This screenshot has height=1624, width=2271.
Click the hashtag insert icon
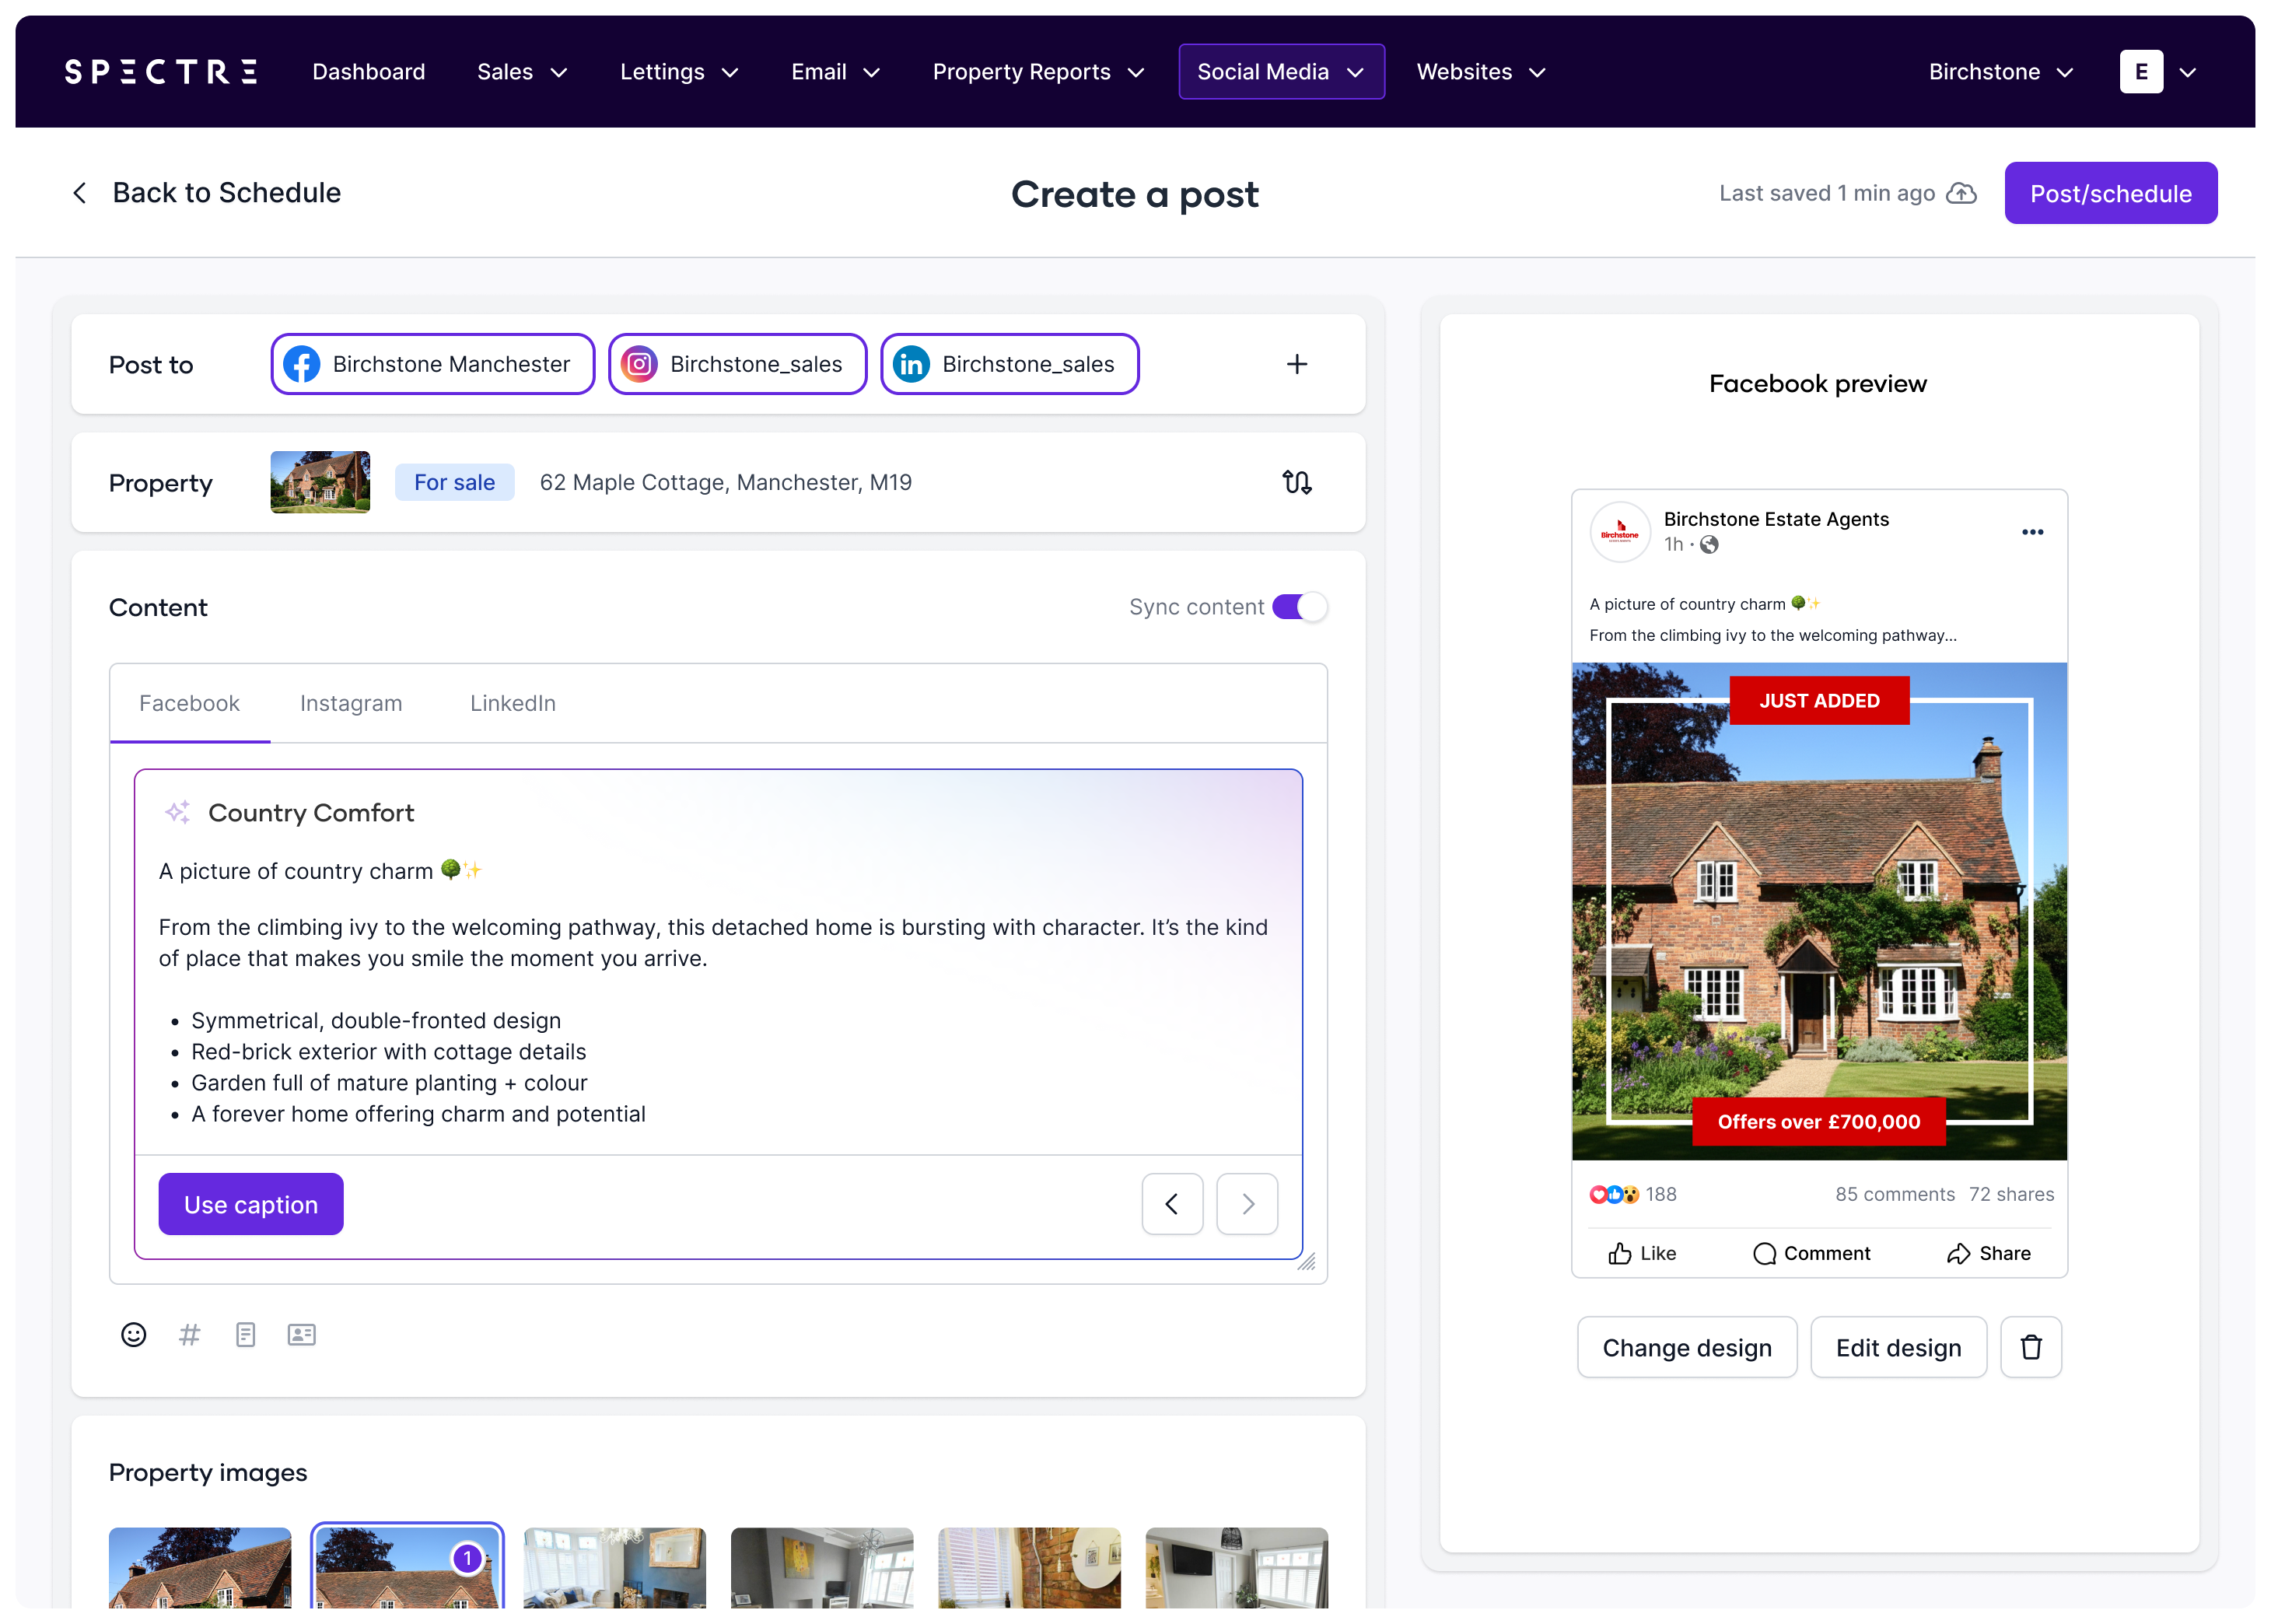pos(189,1334)
